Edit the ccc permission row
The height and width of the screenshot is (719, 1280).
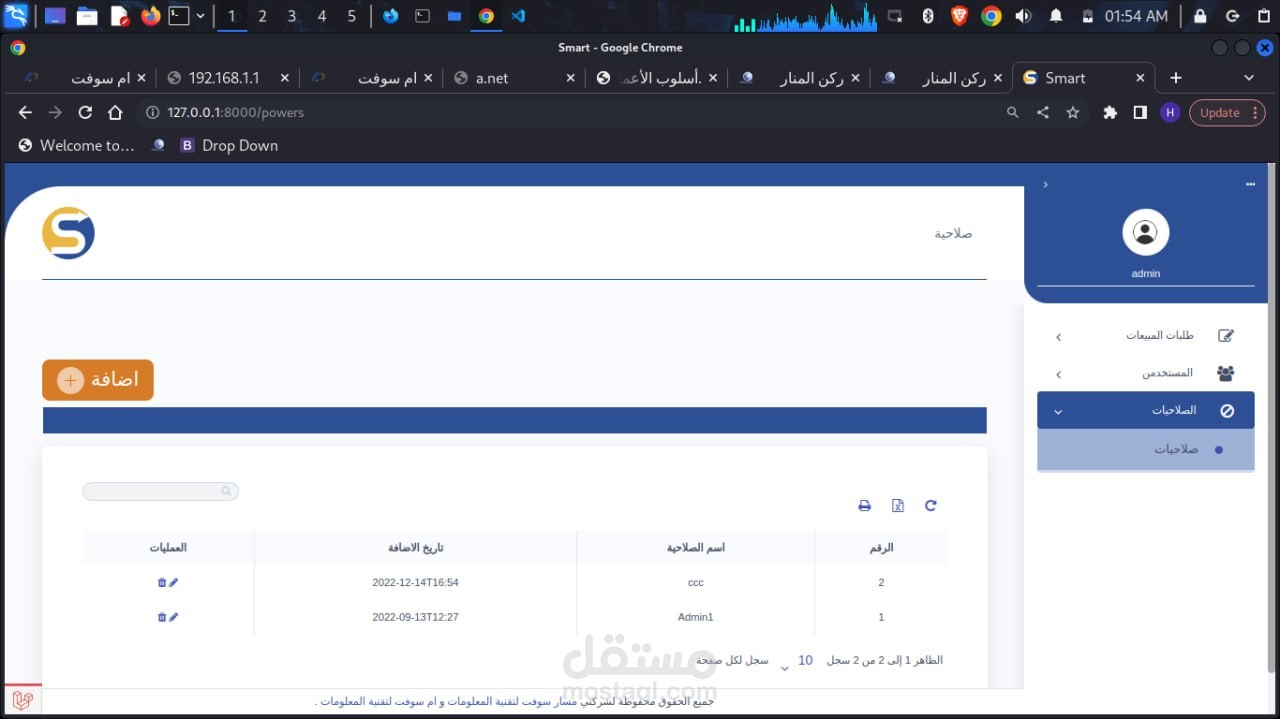point(174,582)
